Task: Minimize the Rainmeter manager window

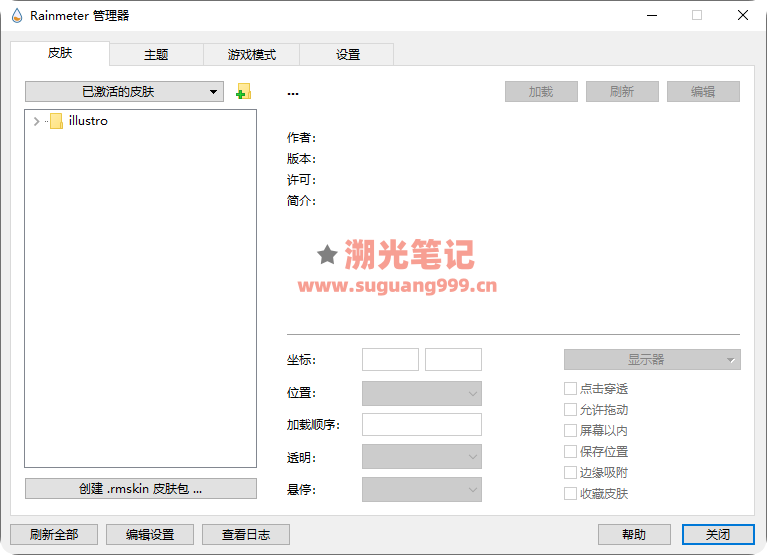Action: click(x=652, y=16)
